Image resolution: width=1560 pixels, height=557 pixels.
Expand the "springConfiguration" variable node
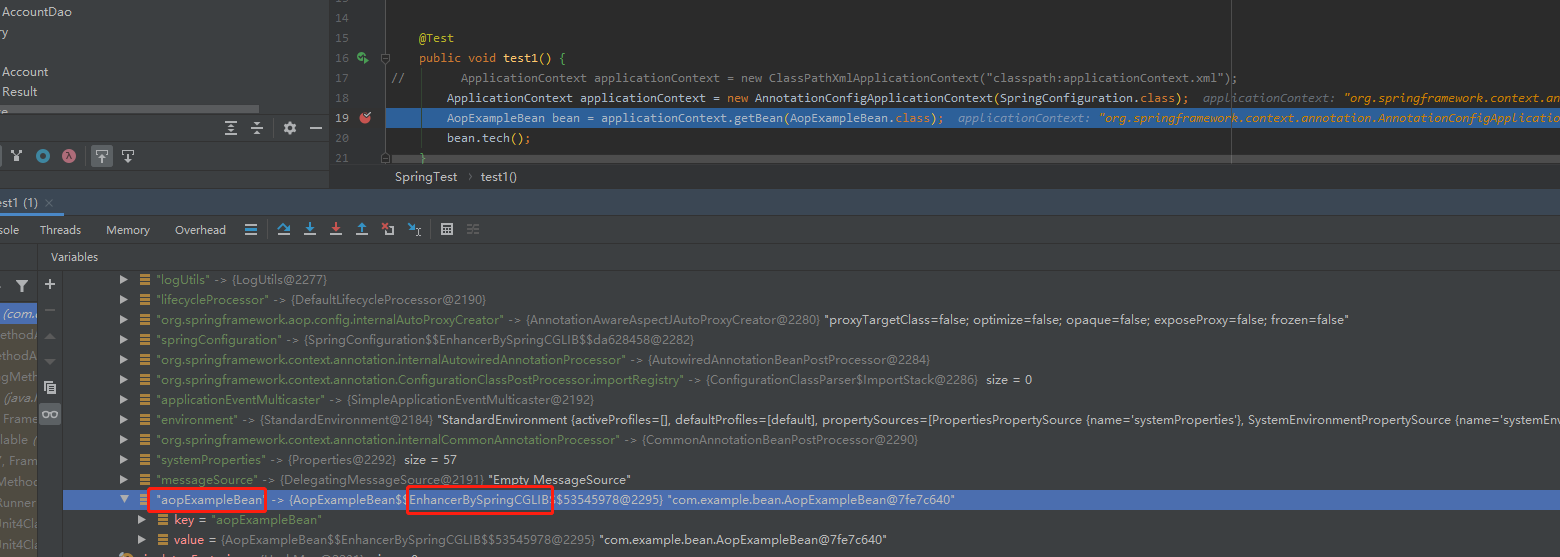pyautogui.click(x=124, y=340)
